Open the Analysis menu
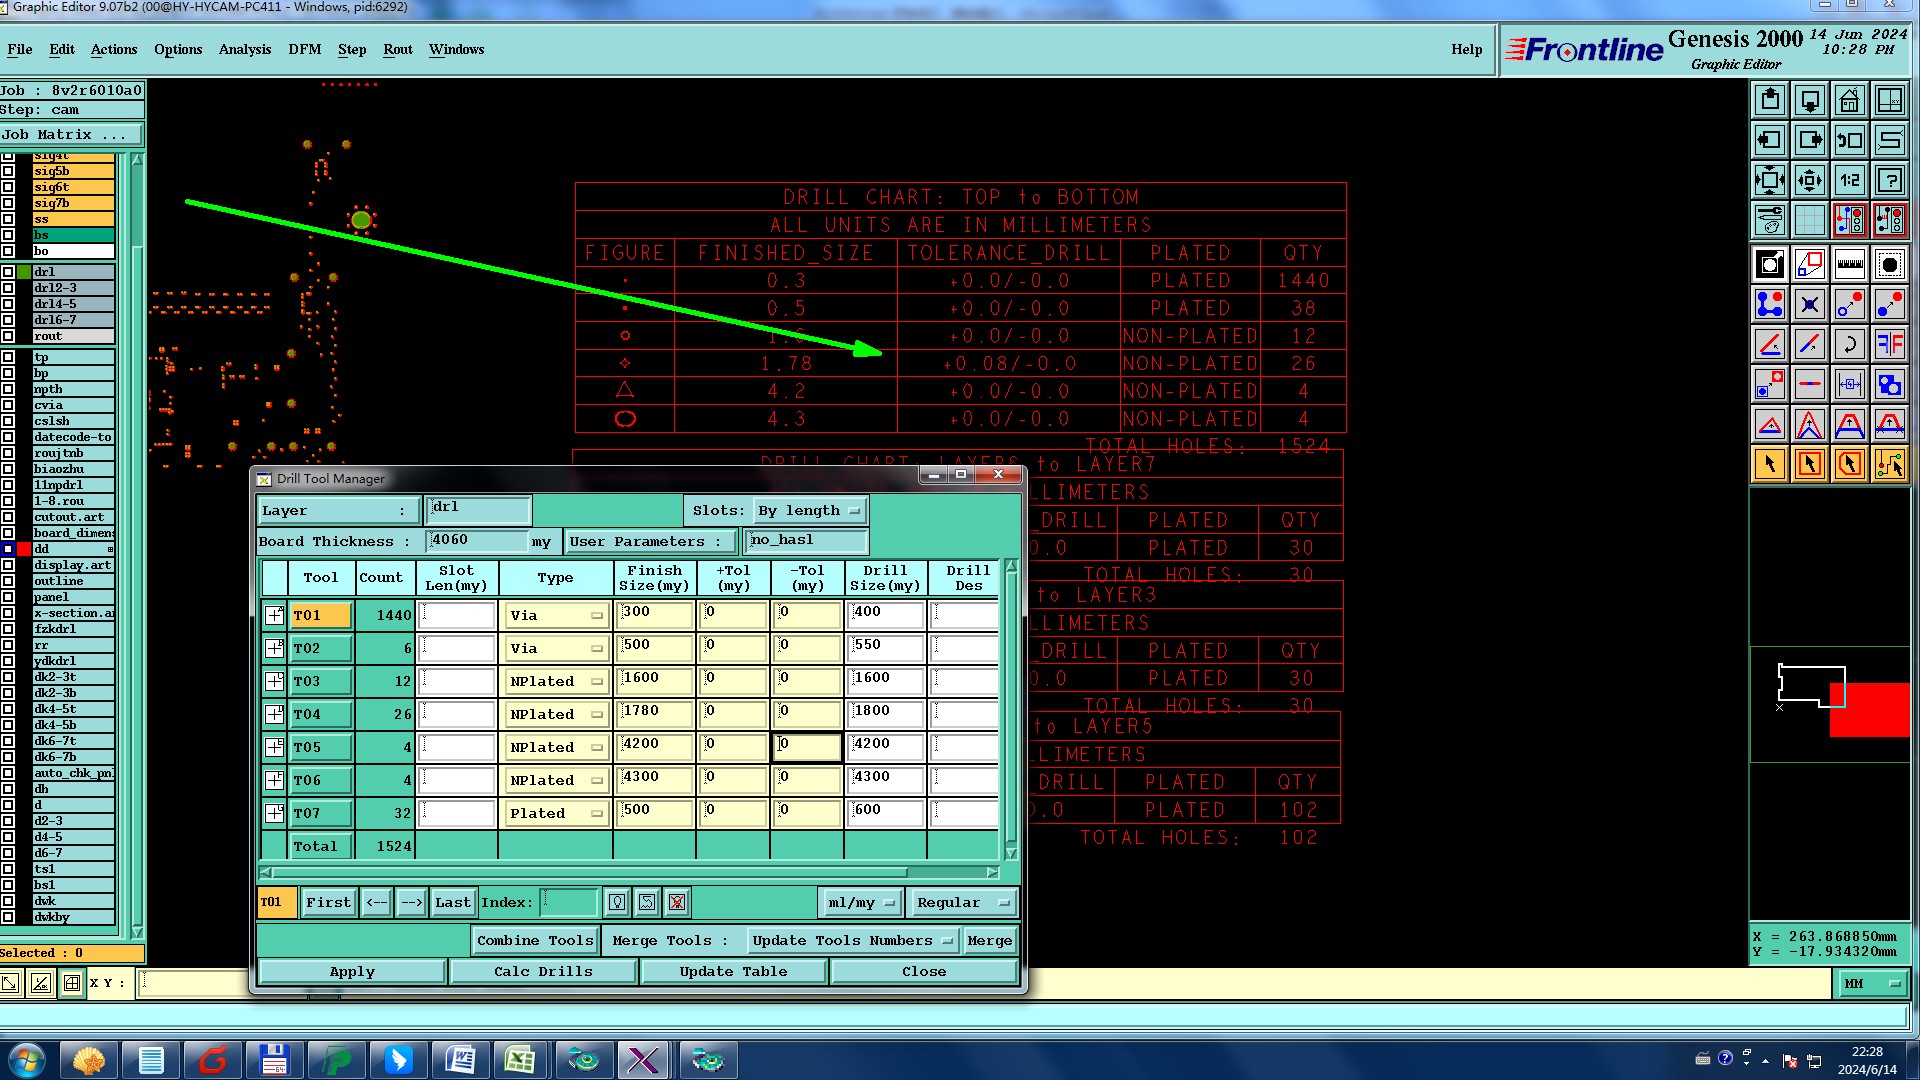The height and width of the screenshot is (1080, 1920). [244, 49]
